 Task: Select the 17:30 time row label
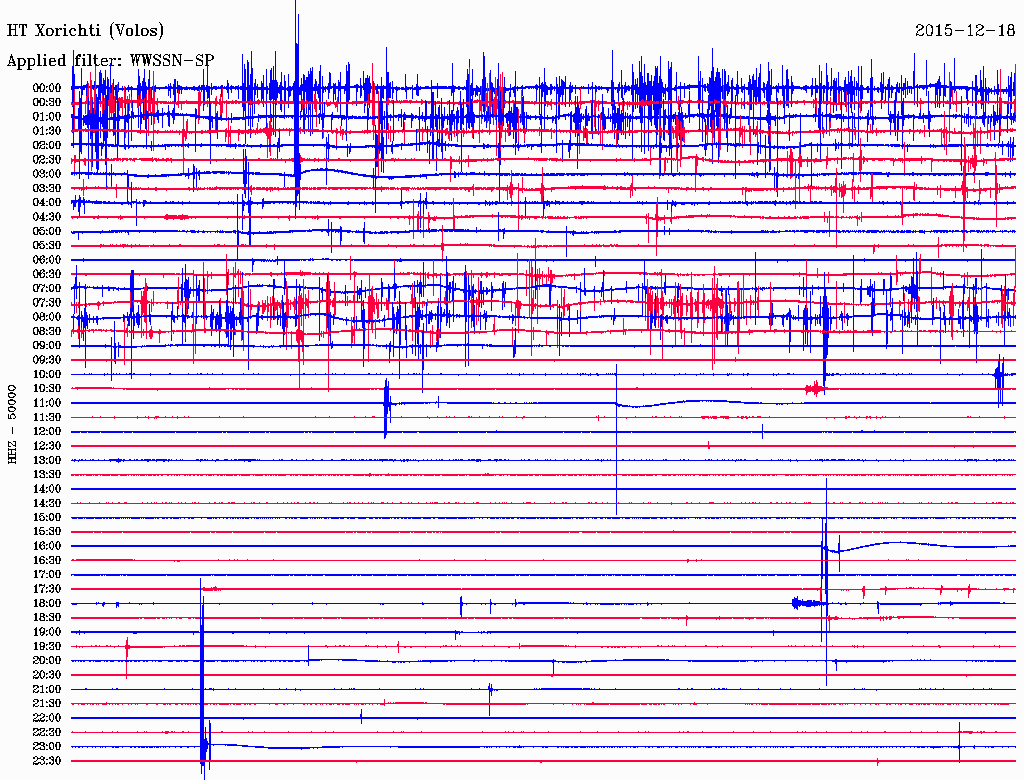tap(47, 589)
